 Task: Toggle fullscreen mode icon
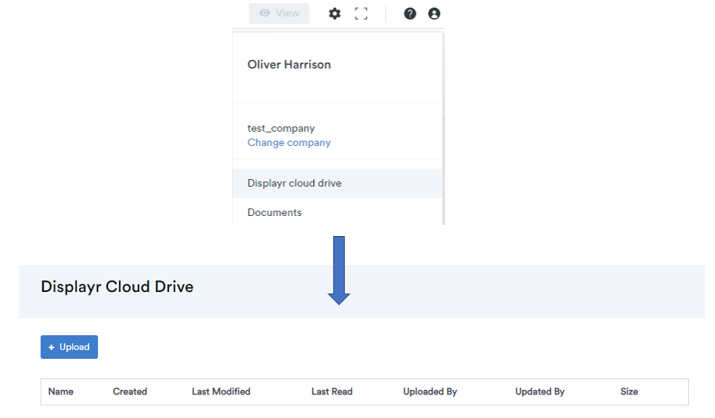pos(361,14)
